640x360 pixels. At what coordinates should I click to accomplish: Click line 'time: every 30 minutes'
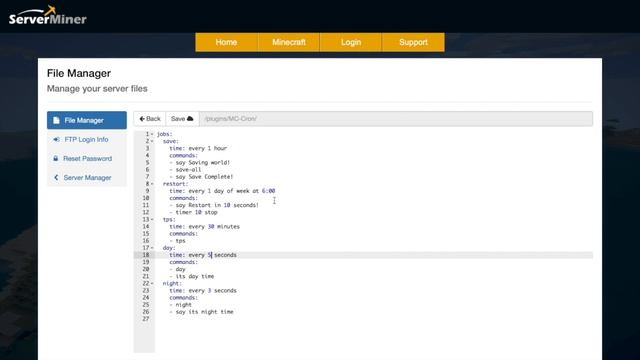coord(204,227)
